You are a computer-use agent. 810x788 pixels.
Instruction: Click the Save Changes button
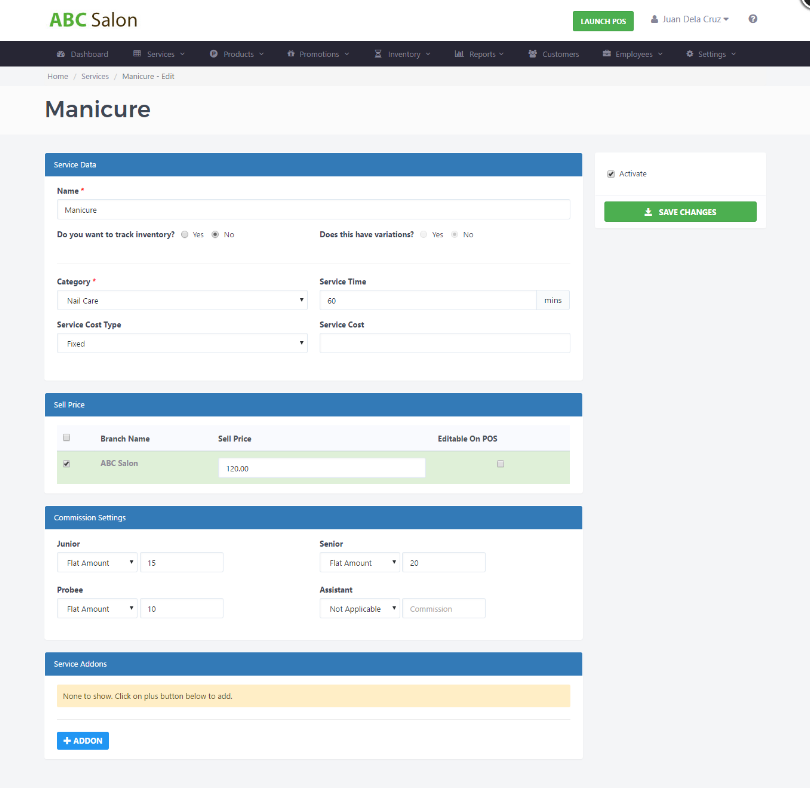680,212
